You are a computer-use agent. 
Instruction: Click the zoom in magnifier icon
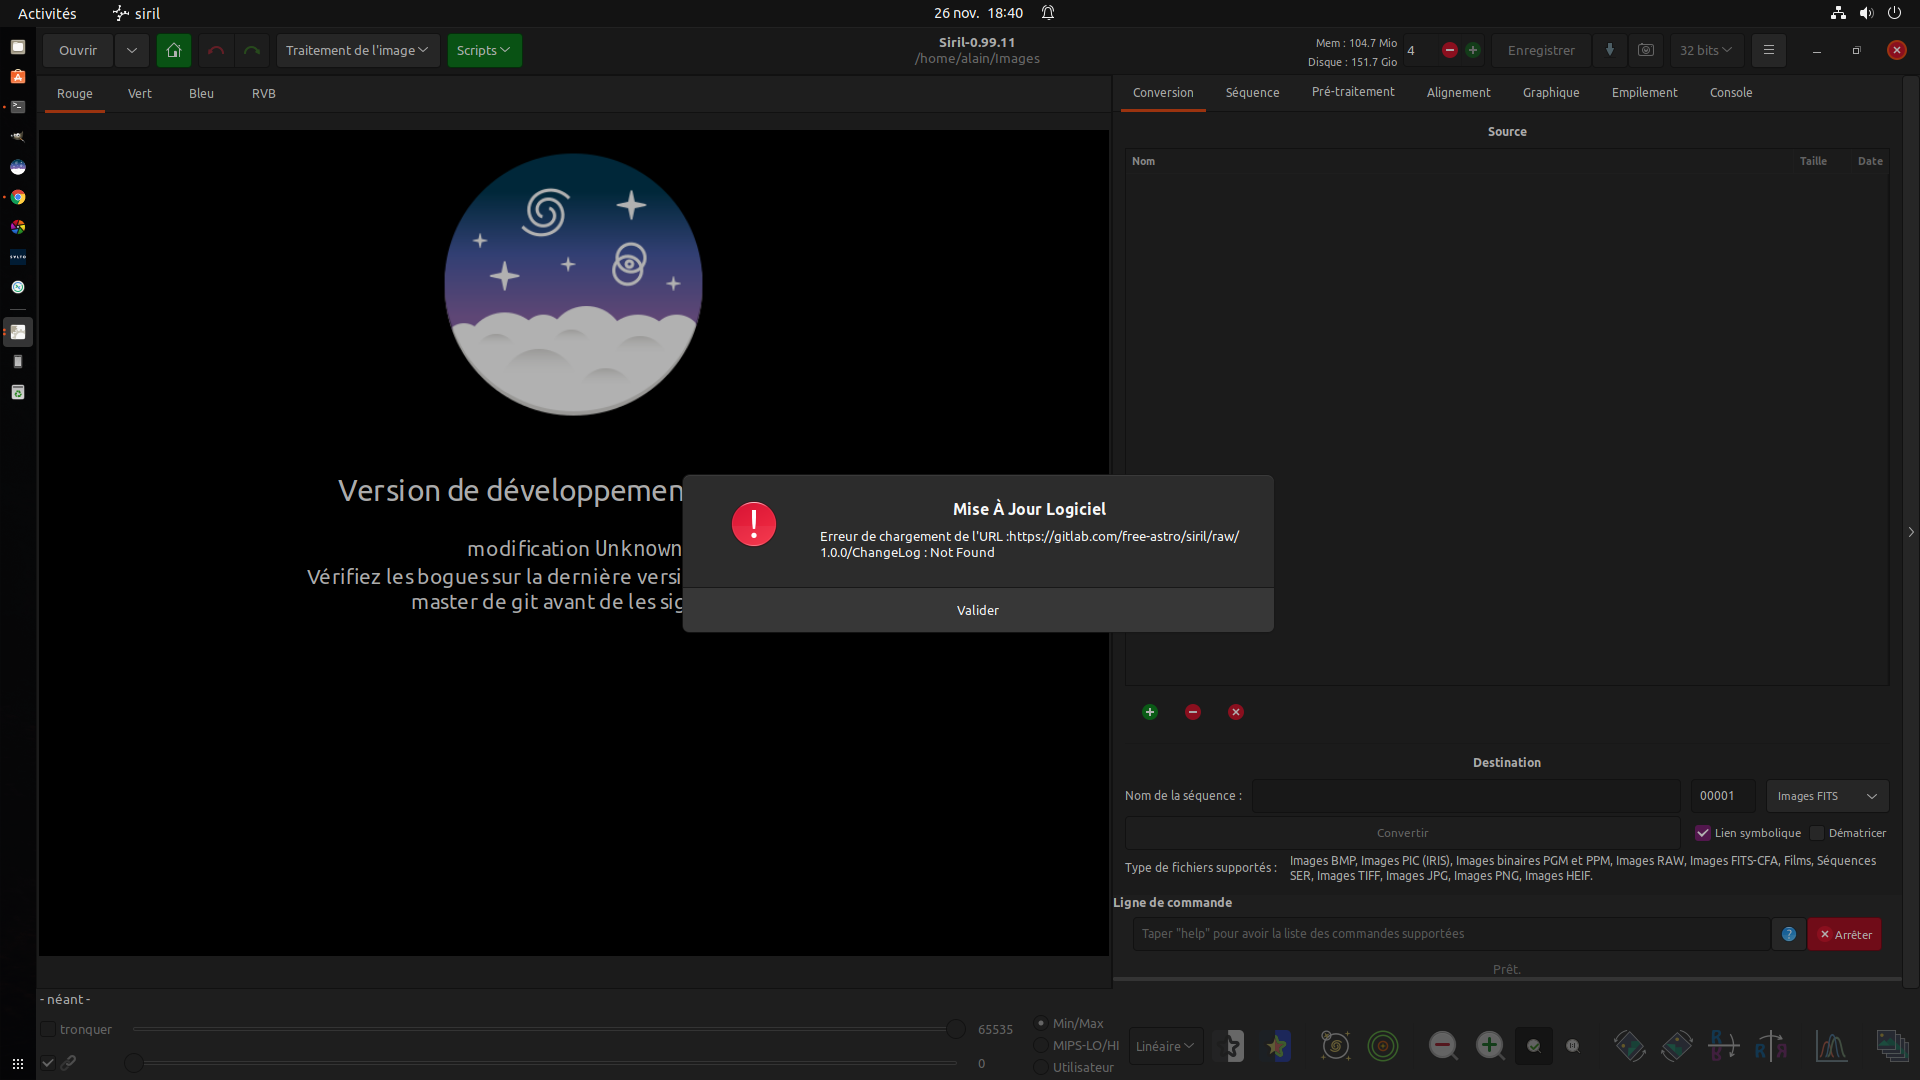point(1489,1046)
